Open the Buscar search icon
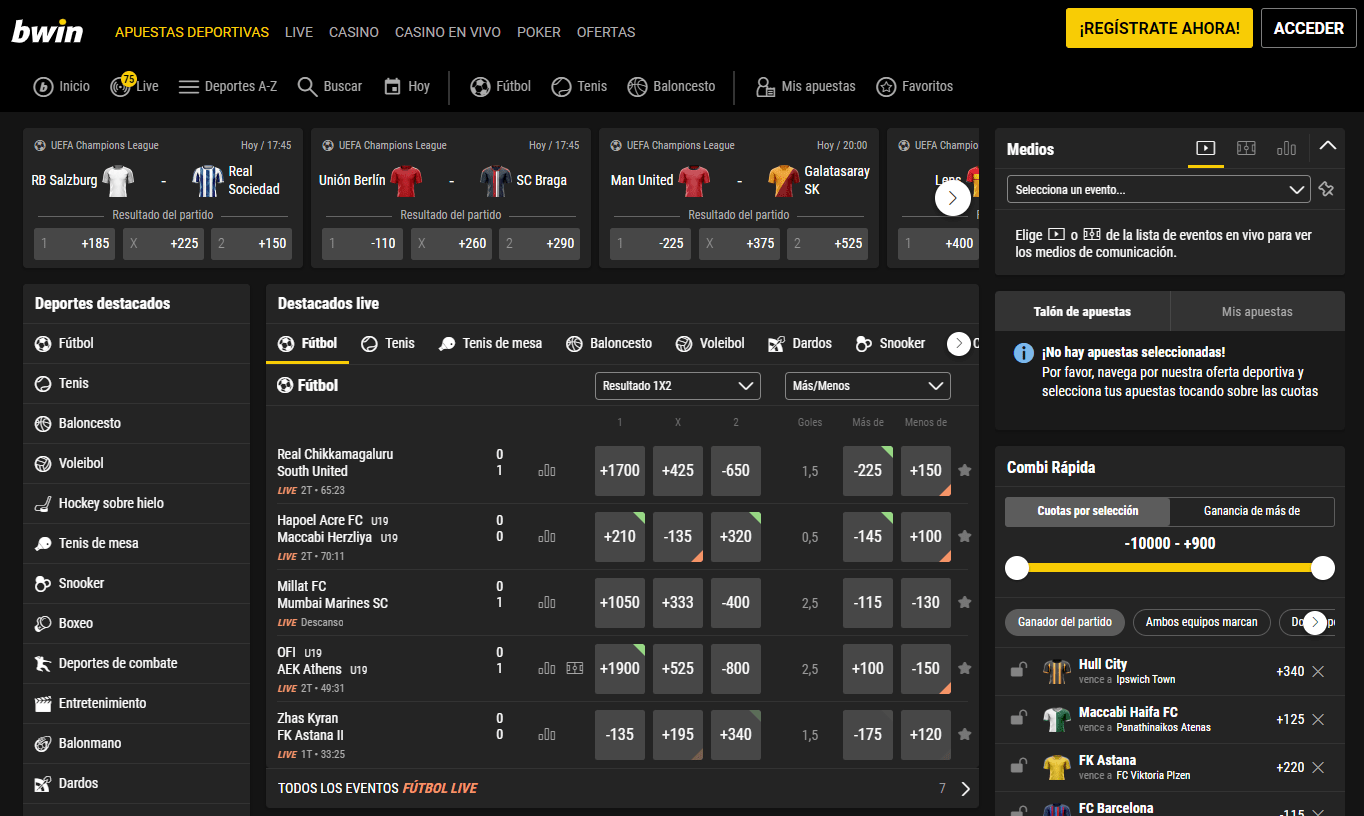This screenshot has height=816, width=1364. 308,87
